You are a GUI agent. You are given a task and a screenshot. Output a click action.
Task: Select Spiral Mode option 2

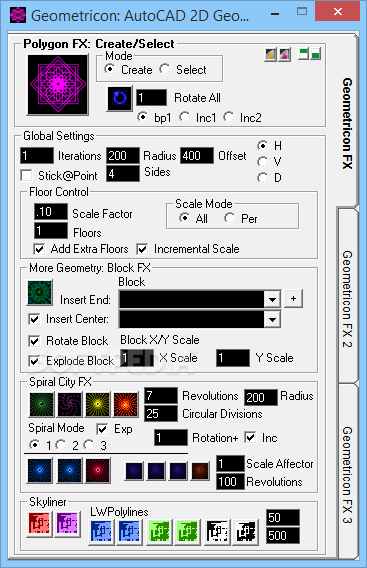[x=61, y=444]
